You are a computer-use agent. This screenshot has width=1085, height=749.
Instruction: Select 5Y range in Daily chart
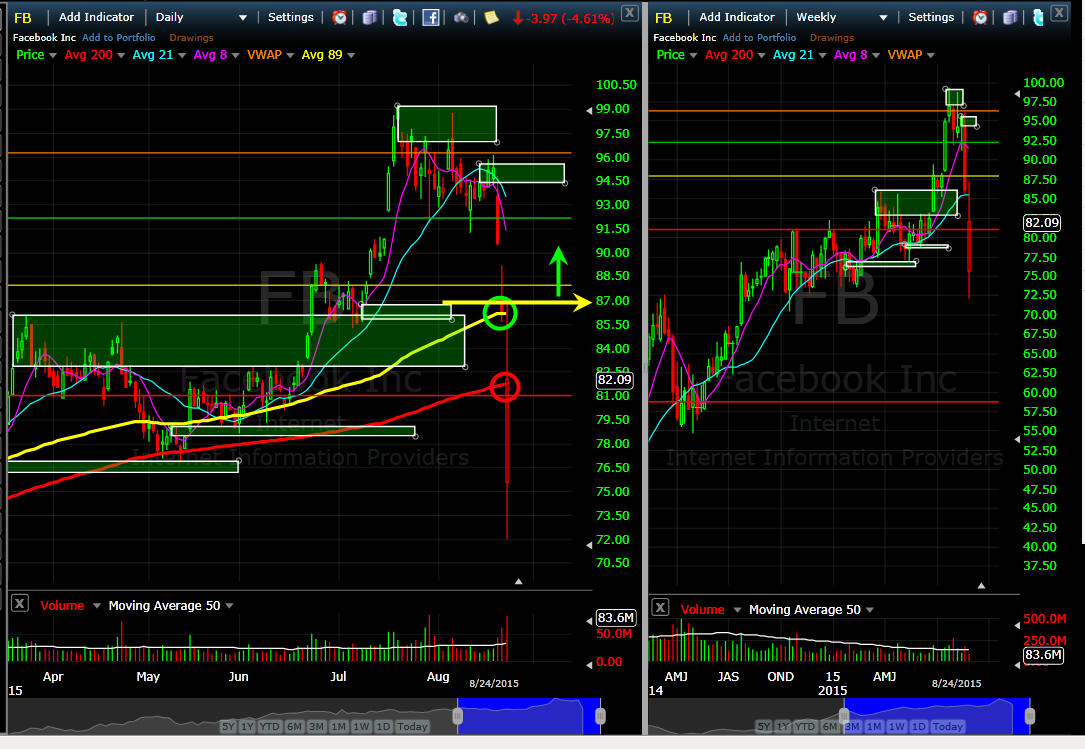(228, 727)
